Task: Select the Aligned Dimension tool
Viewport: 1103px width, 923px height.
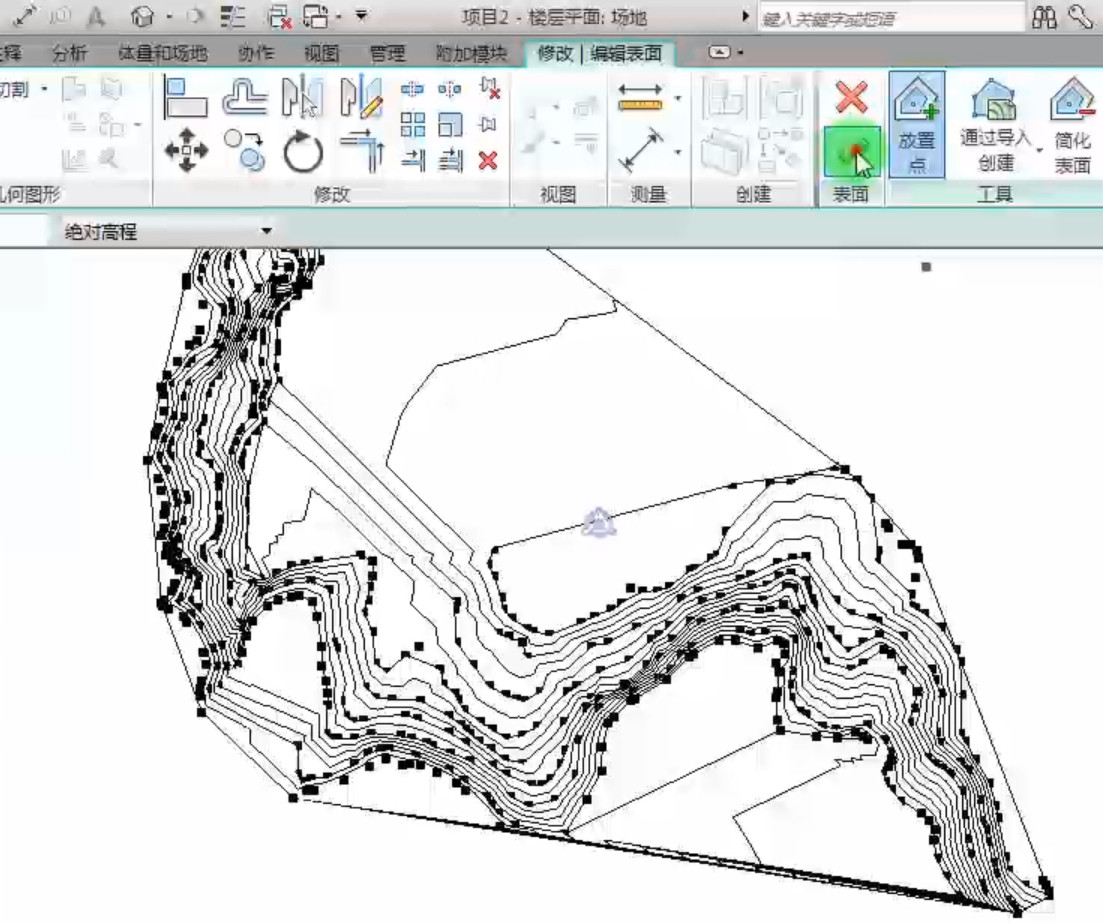Action: (641, 151)
